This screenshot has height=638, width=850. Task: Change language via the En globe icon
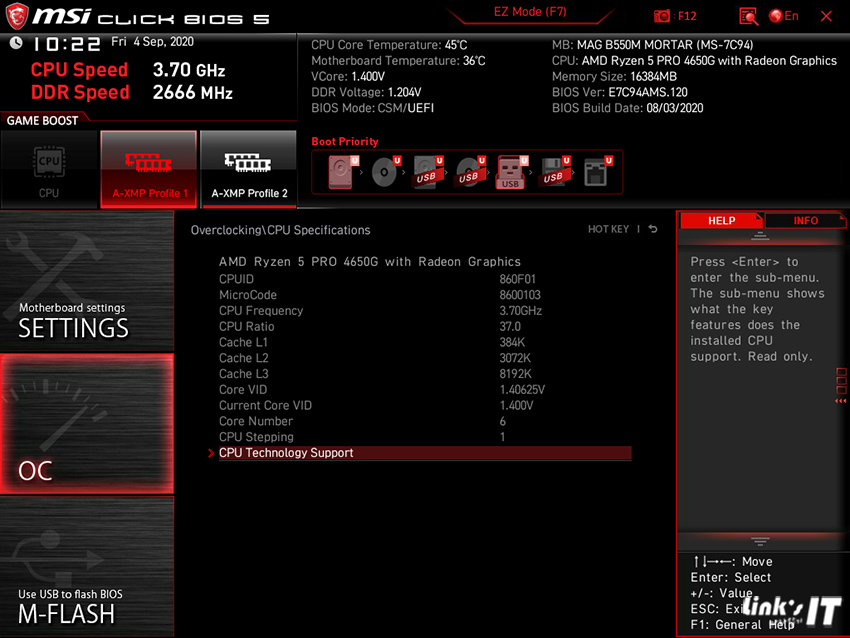click(x=784, y=16)
